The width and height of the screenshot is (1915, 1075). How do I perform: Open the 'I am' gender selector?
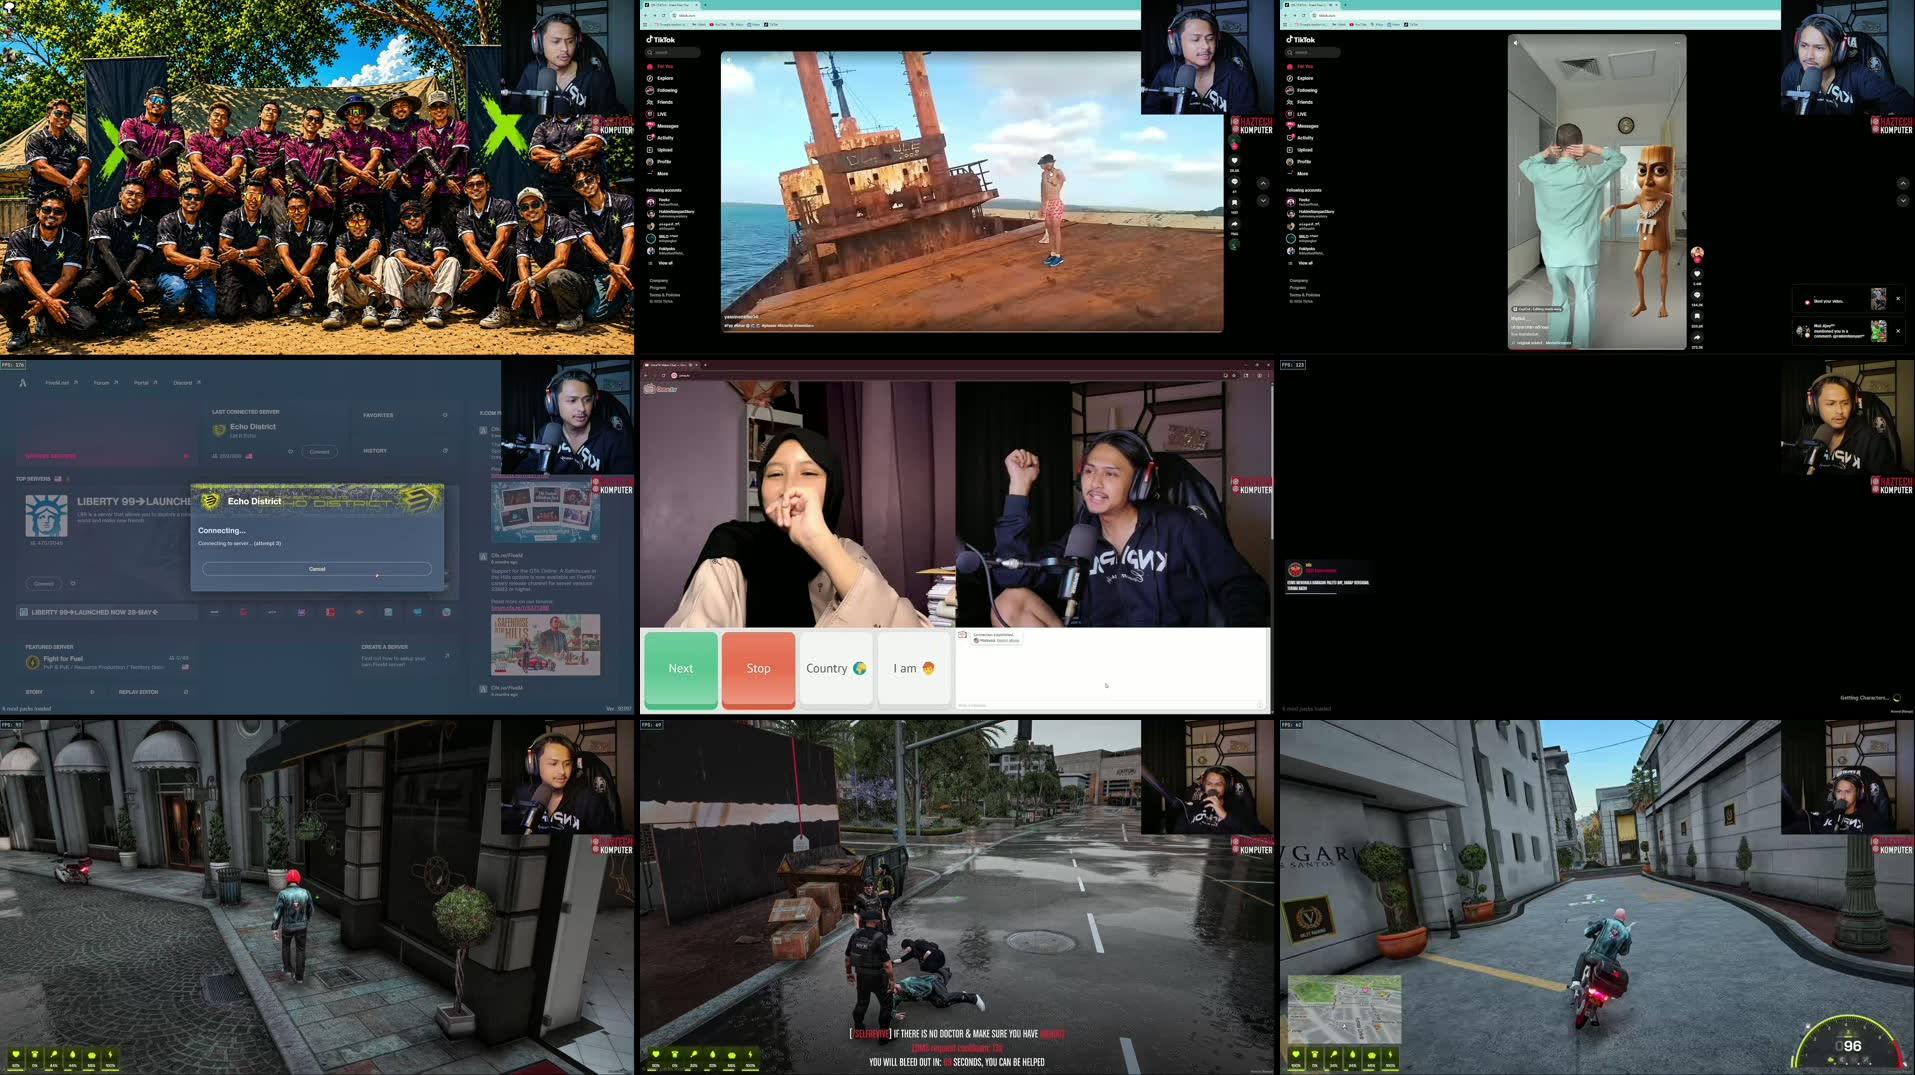click(x=914, y=669)
